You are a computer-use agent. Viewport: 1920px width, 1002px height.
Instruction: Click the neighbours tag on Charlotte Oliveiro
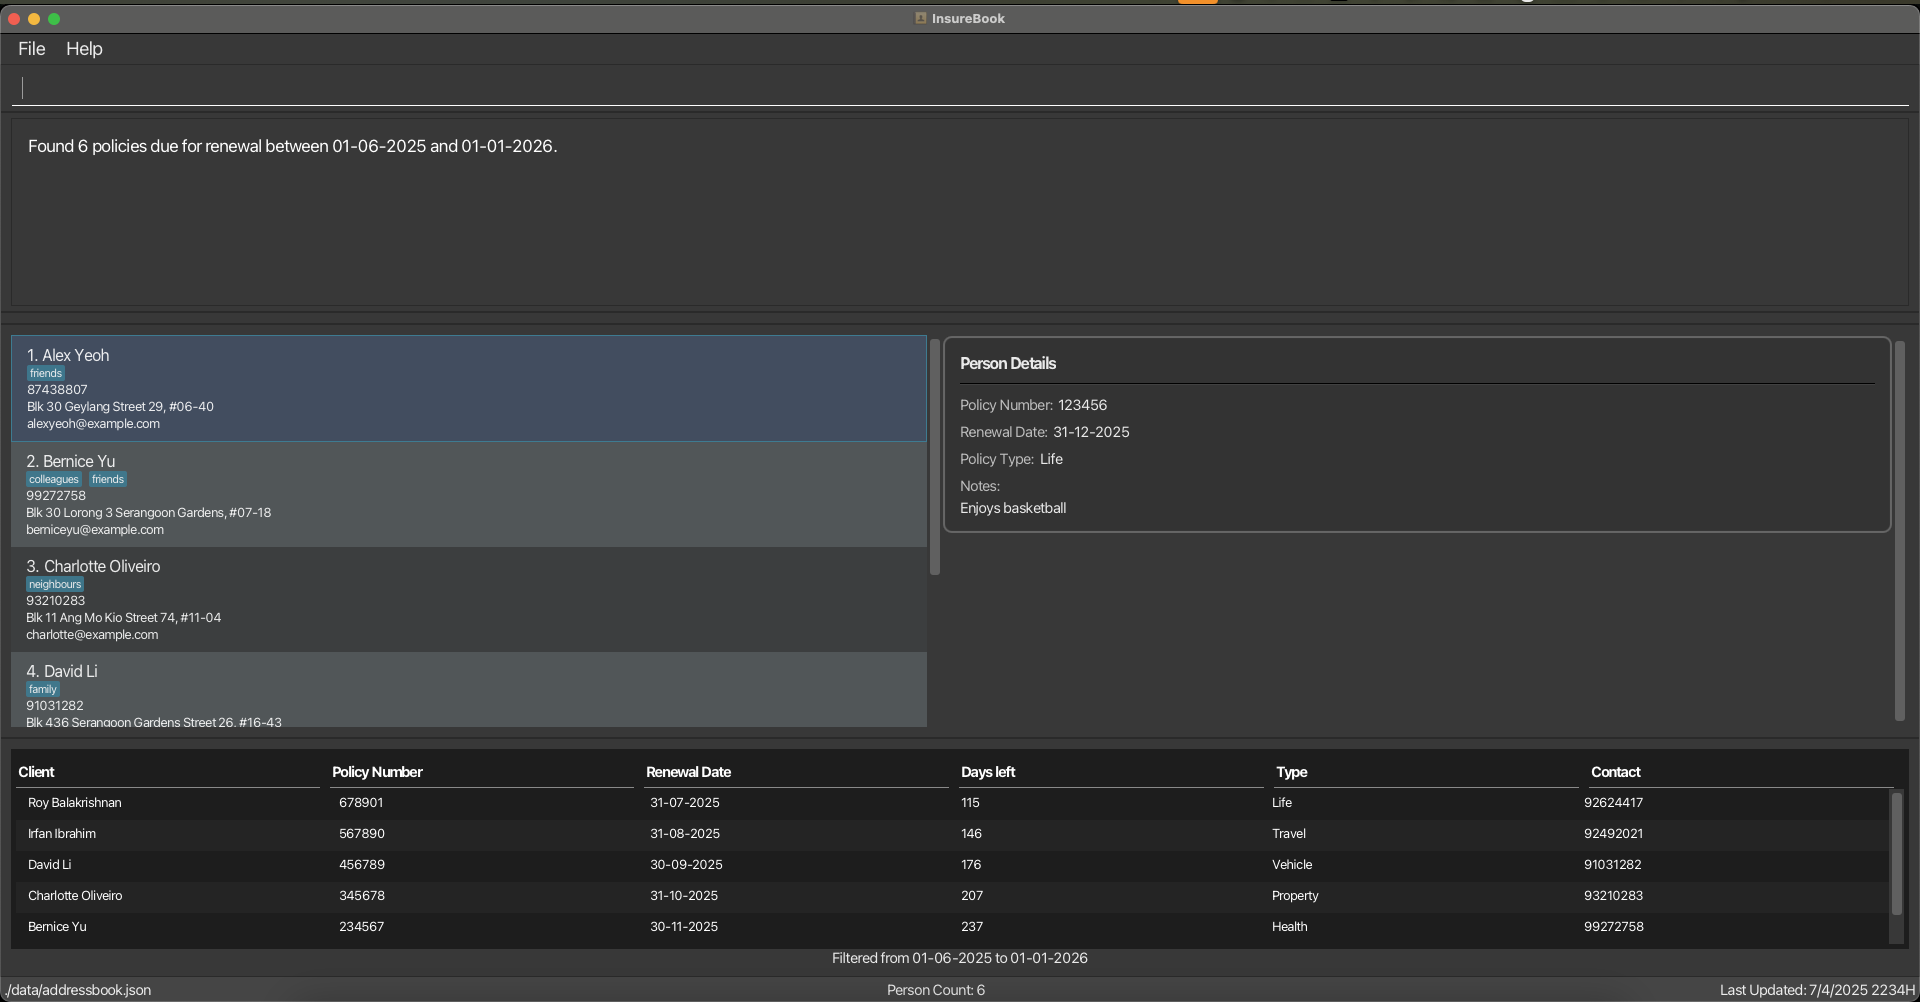coord(55,585)
